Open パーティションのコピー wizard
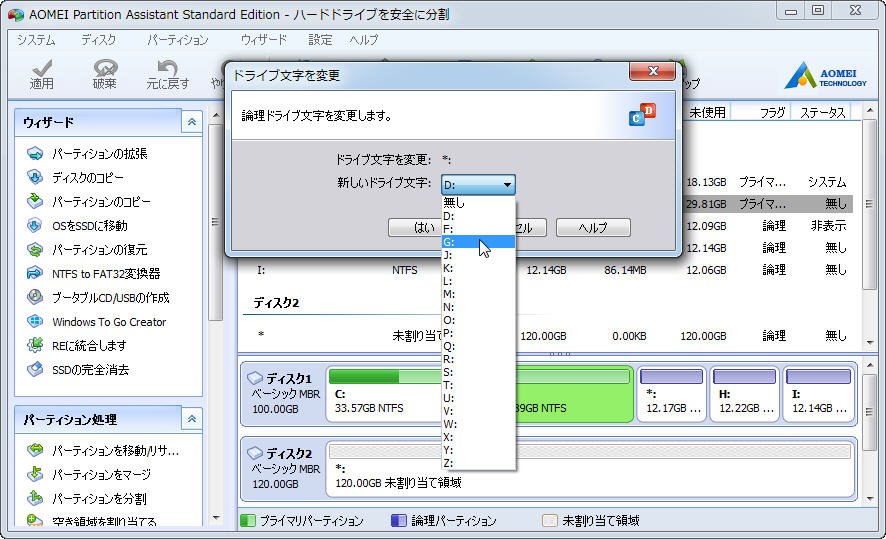The width and height of the screenshot is (886, 539). click(101, 202)
